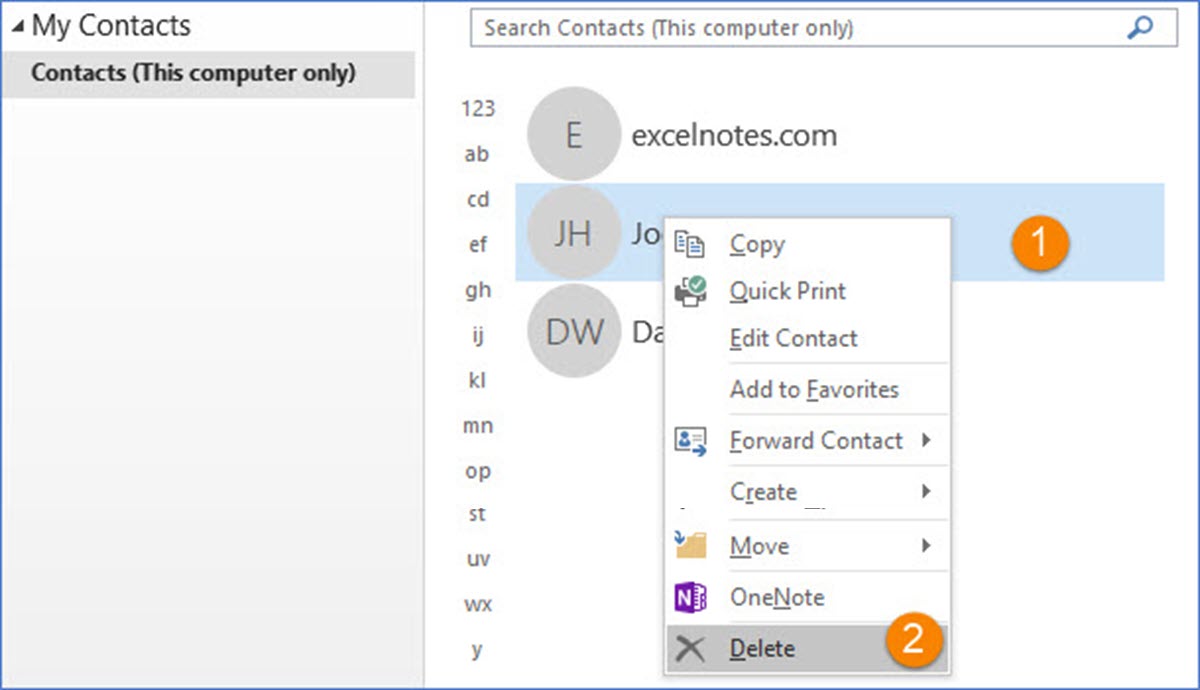
Task: Click the Copy icon in context menu
Action: pos(690,243)
